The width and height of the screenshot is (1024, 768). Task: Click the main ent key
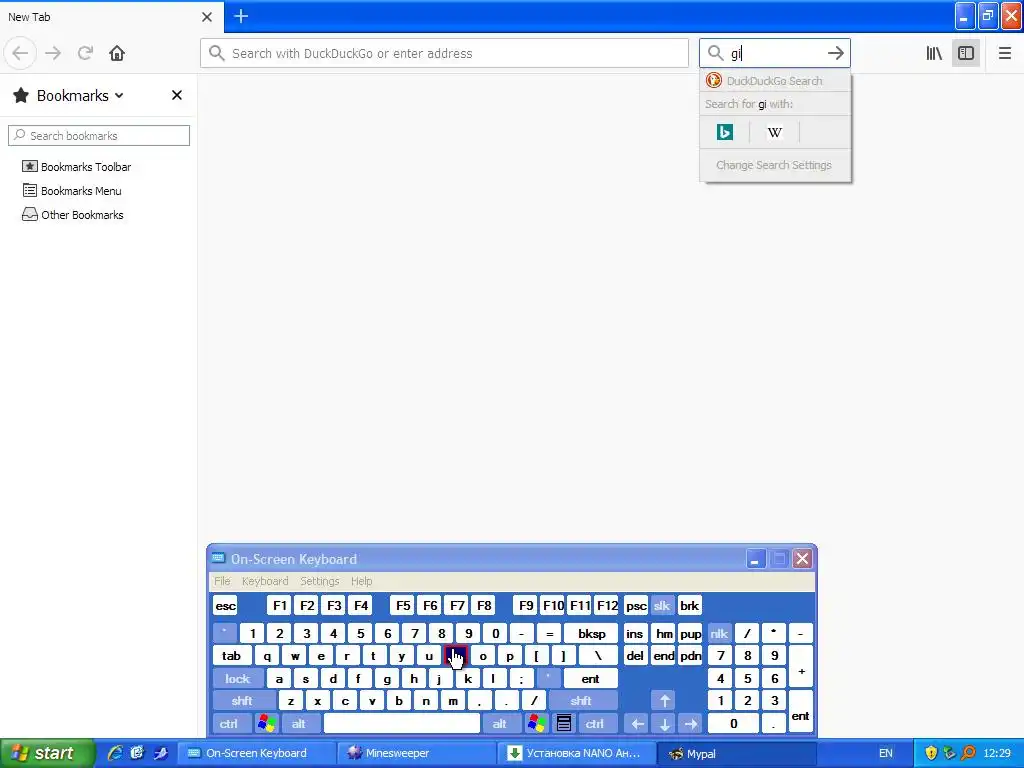pyautogui.click(x=590, y=679)
